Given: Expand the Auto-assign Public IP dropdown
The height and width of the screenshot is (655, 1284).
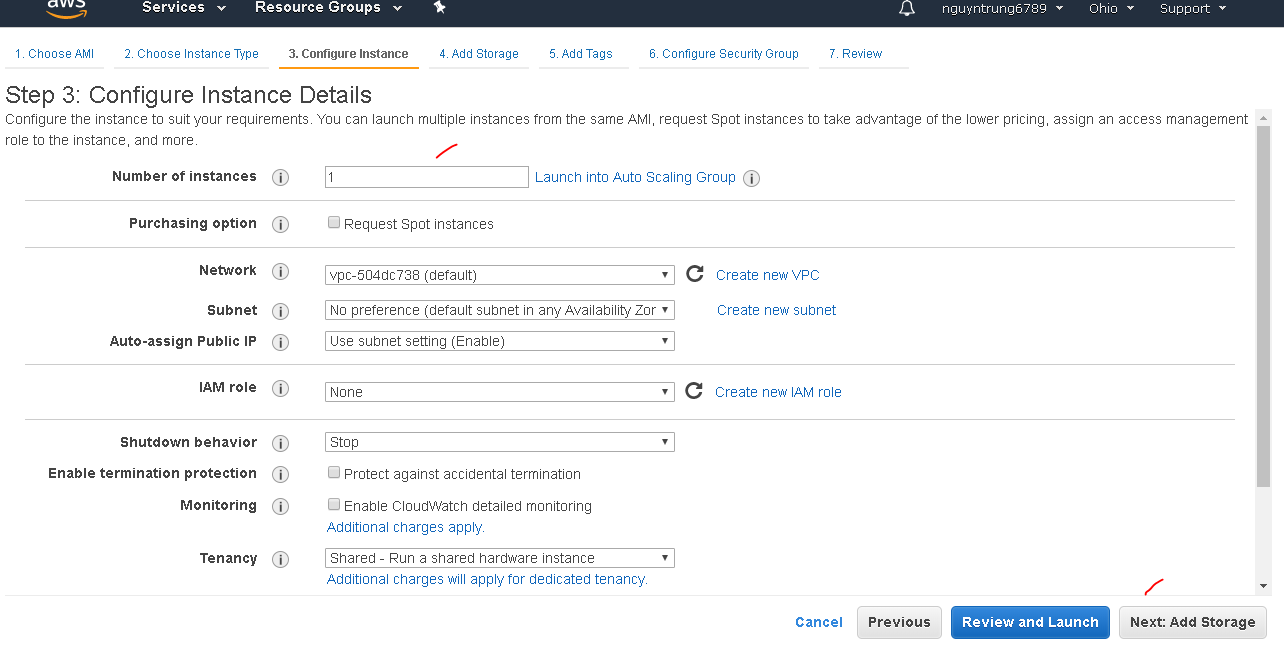Looking at the screenshot, I should pyautogui.click(x=500, y=341).
